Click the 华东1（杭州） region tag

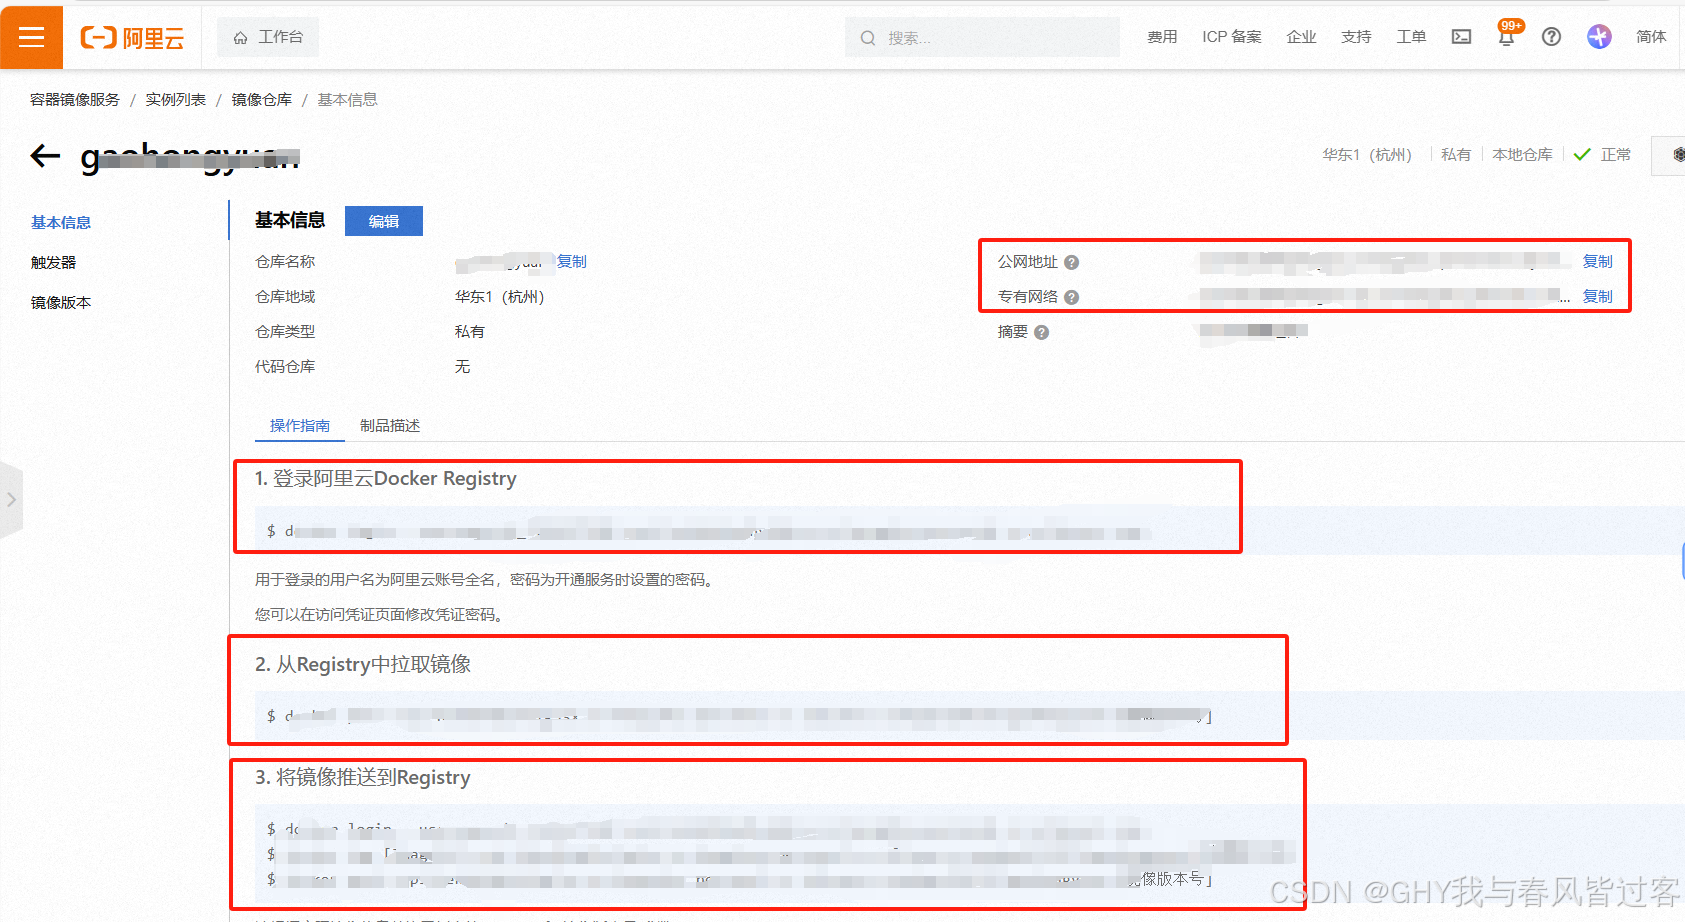(x=1367, y=155)
